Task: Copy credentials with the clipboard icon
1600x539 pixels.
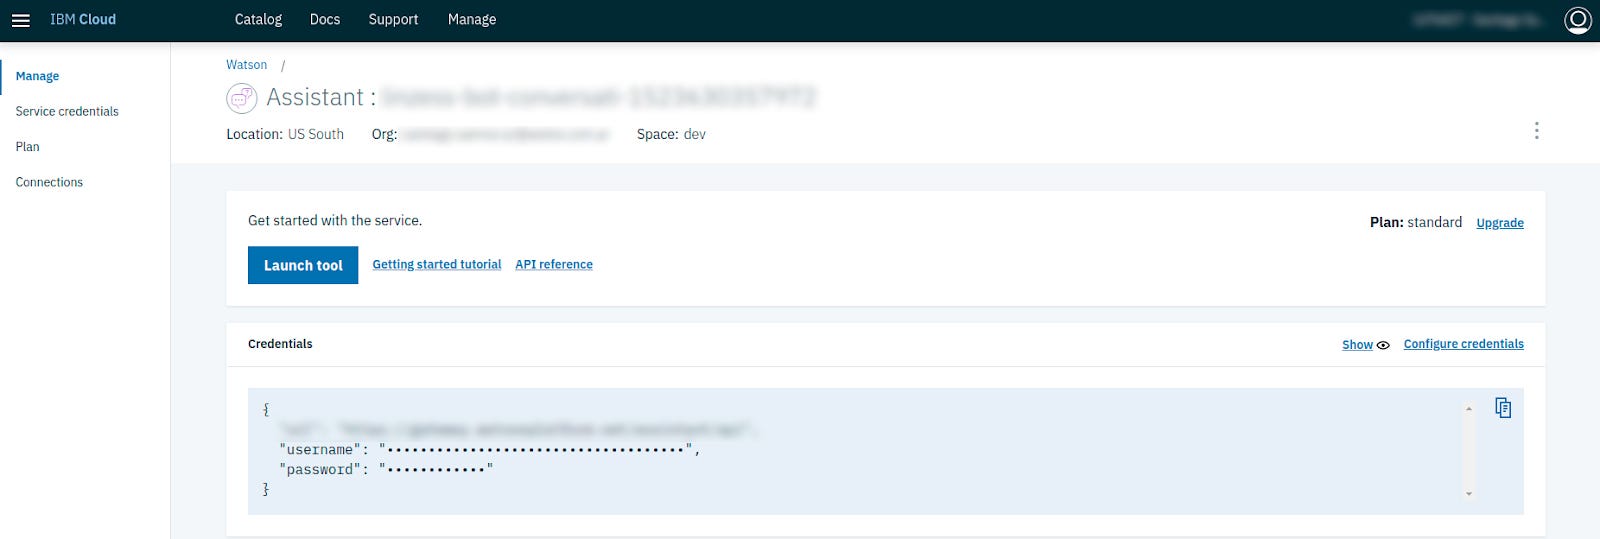Action: click(x=1503, y=407)
